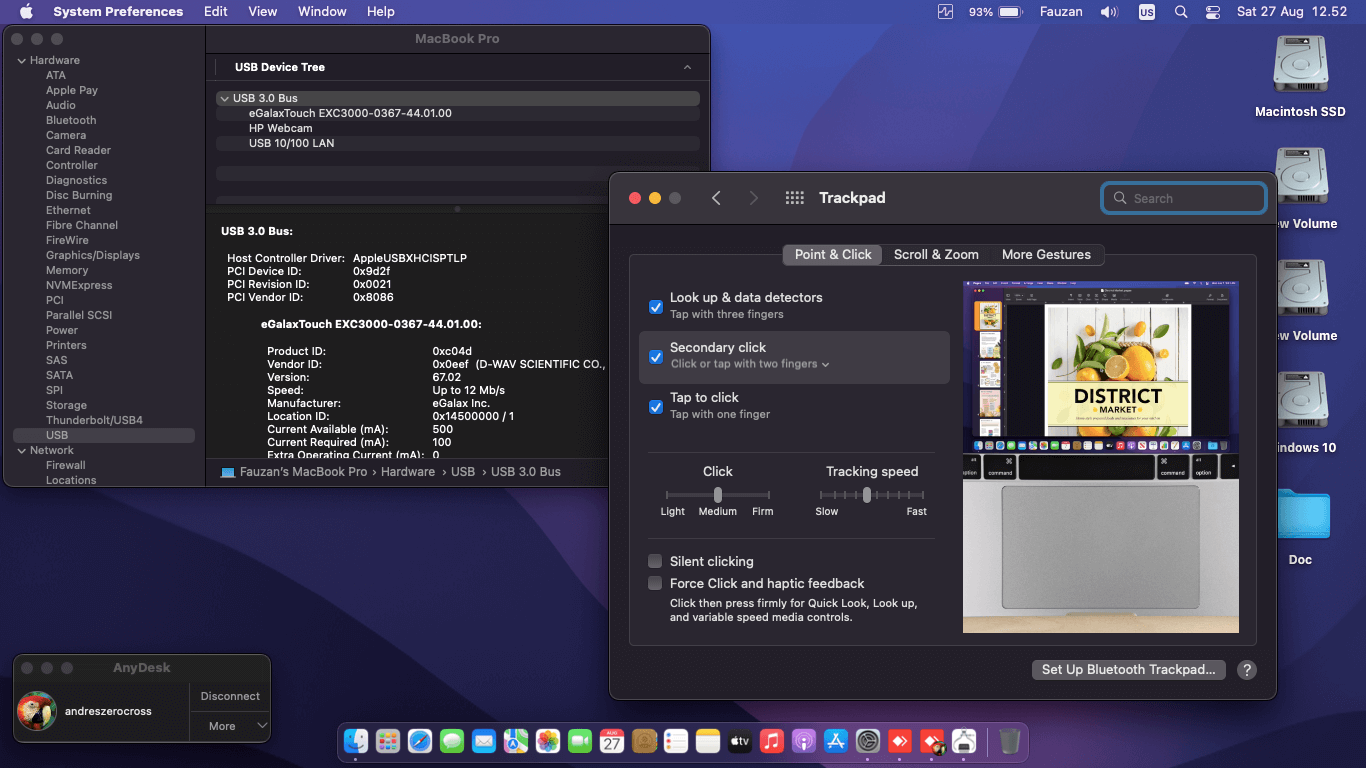This screenshot has height=768, width=1366.
Task: Open the Trackpad search field magnifier icon
Action: (x=1119, y=198)
